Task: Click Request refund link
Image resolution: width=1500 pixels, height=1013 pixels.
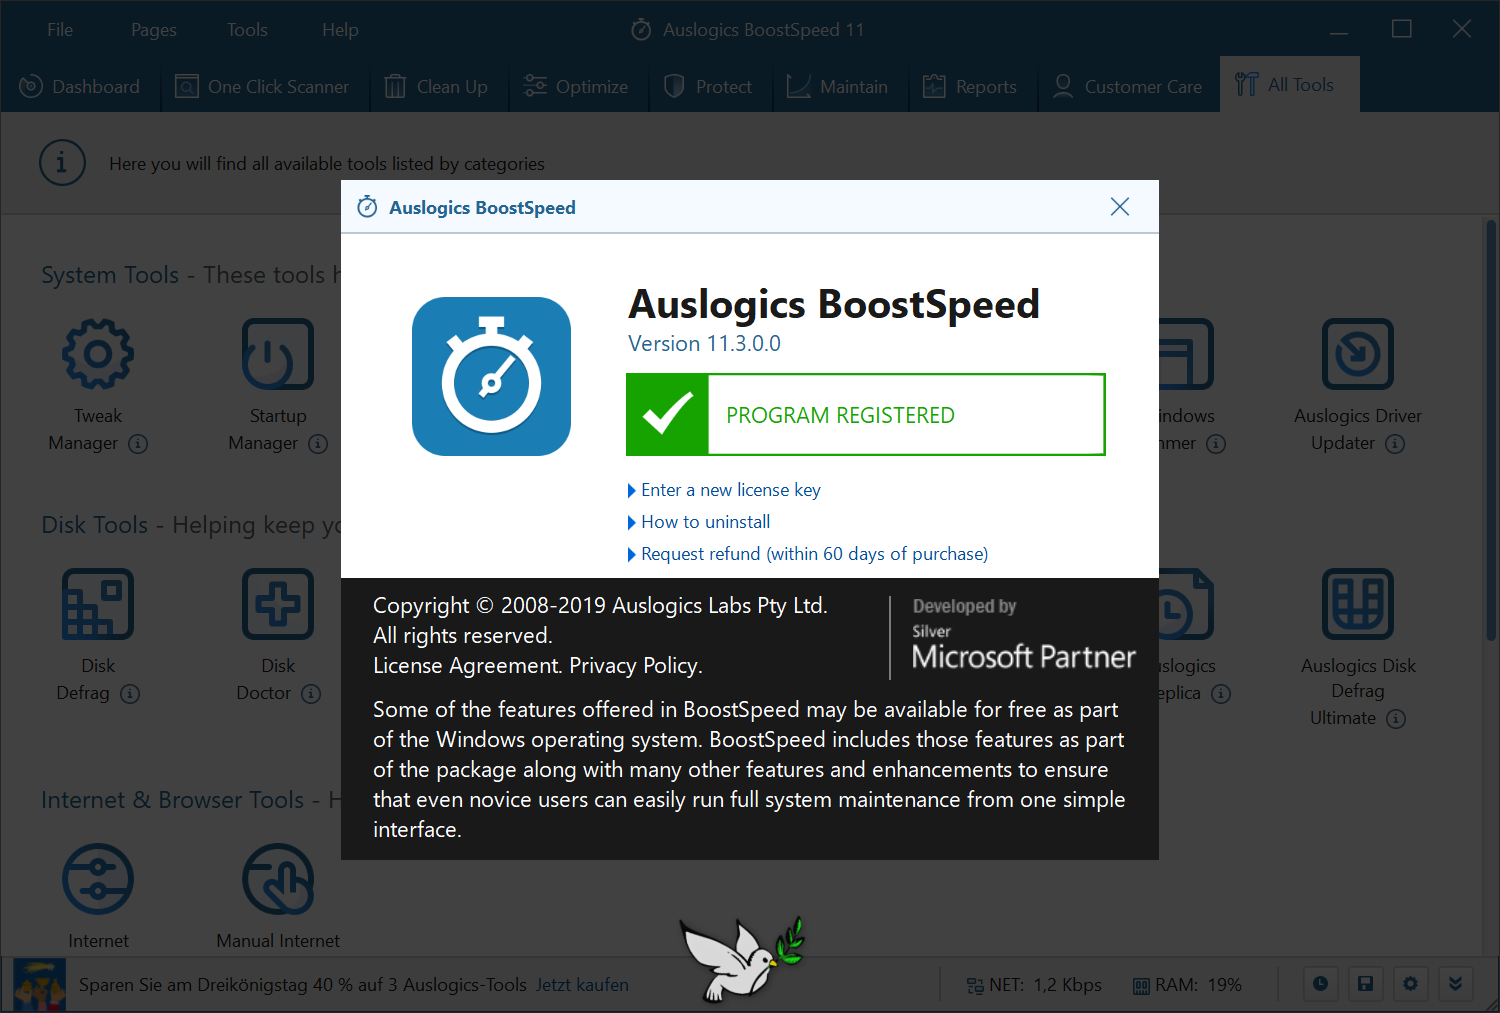Action: pos(814,554)
